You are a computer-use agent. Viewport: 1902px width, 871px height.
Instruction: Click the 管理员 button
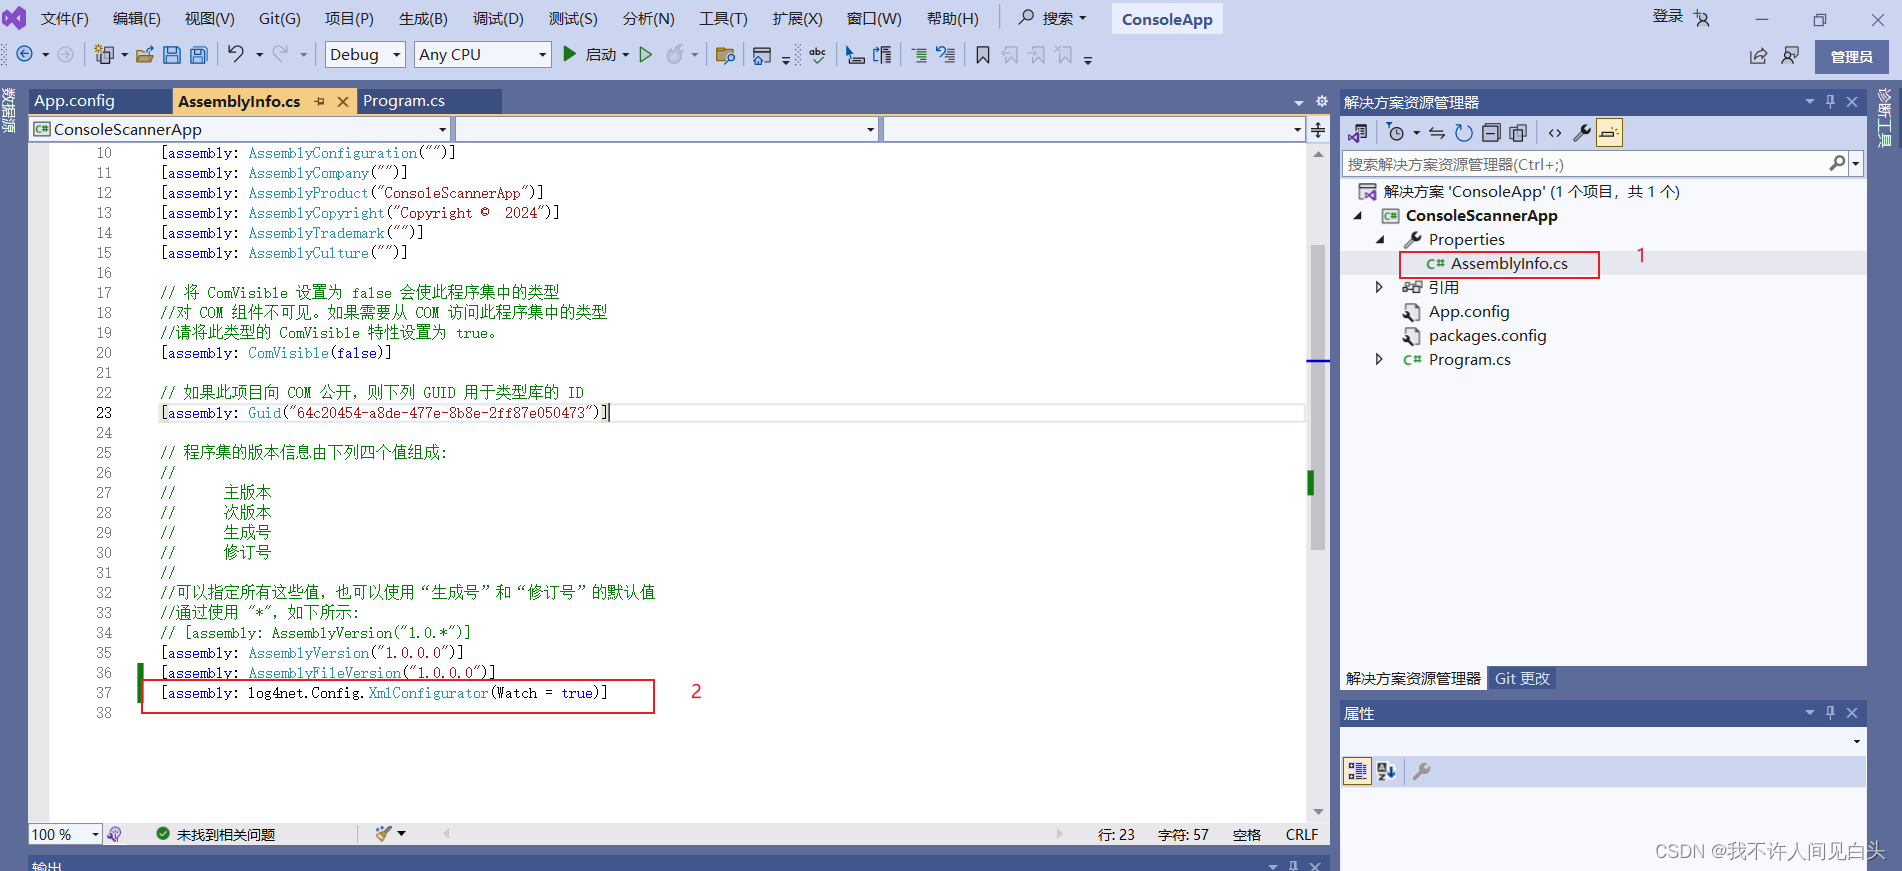1851,57
